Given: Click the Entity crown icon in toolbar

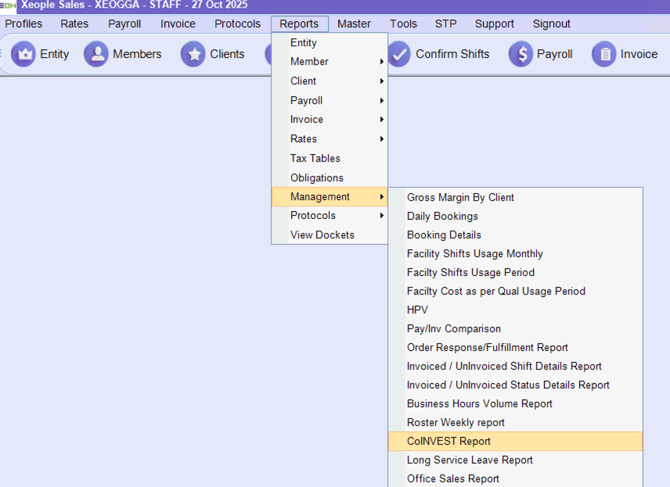Looking at the screenshot, I should (23, 54).
